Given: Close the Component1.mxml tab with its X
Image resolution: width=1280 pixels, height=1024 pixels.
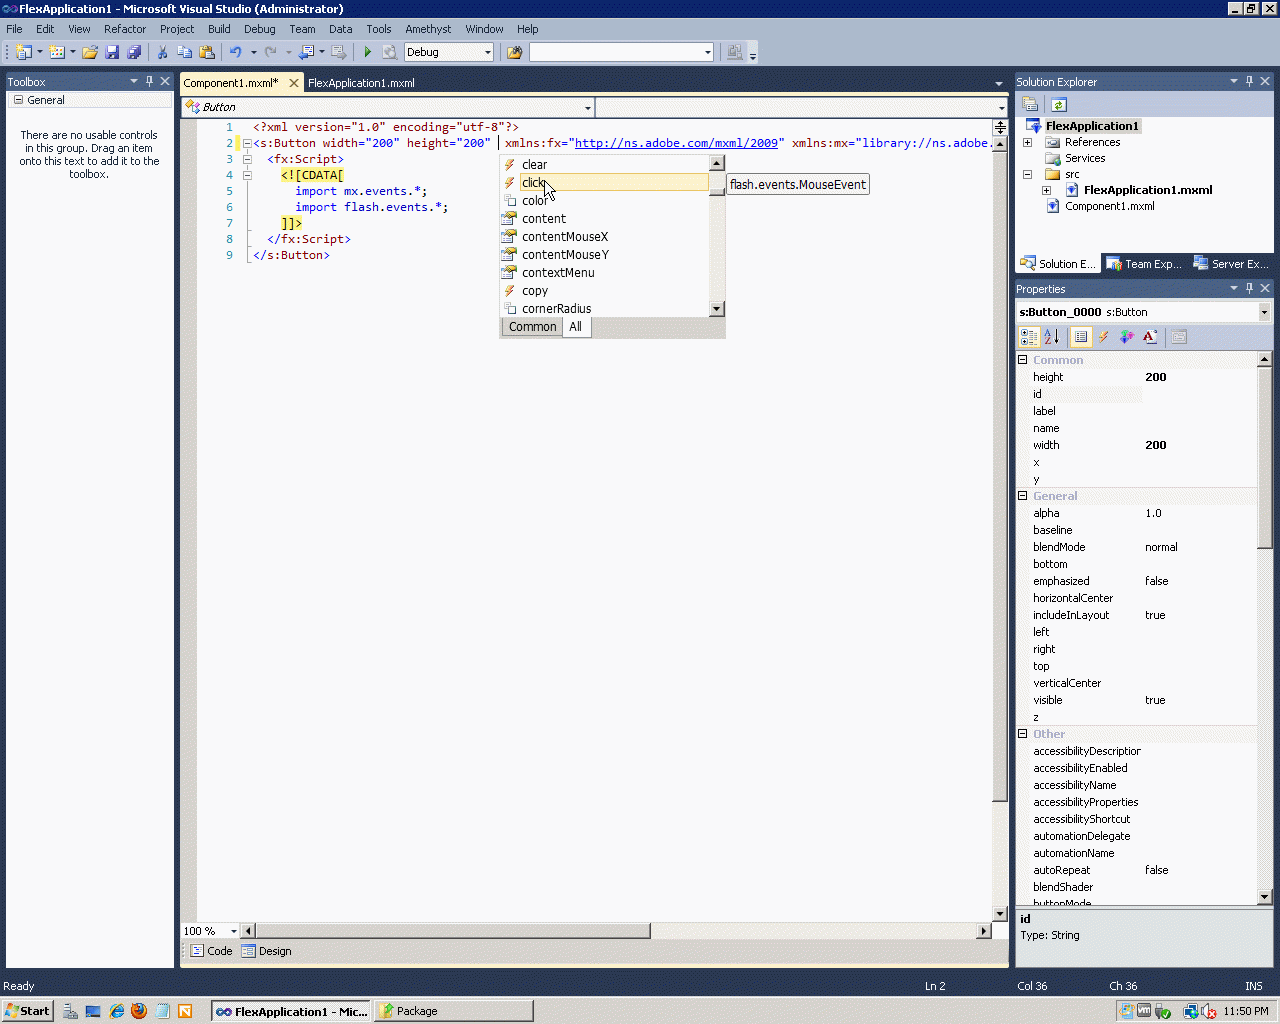Looking at the screenshot, I should pyautogui.click(x=294, y=83).
